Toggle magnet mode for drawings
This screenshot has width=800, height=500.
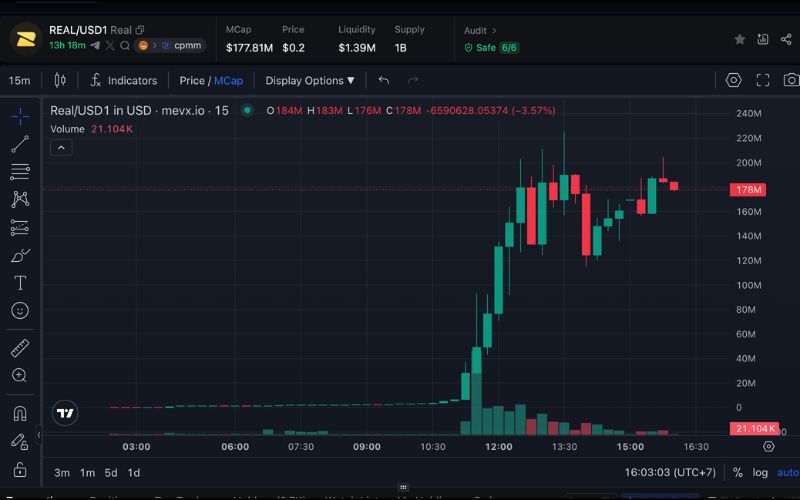19,413
